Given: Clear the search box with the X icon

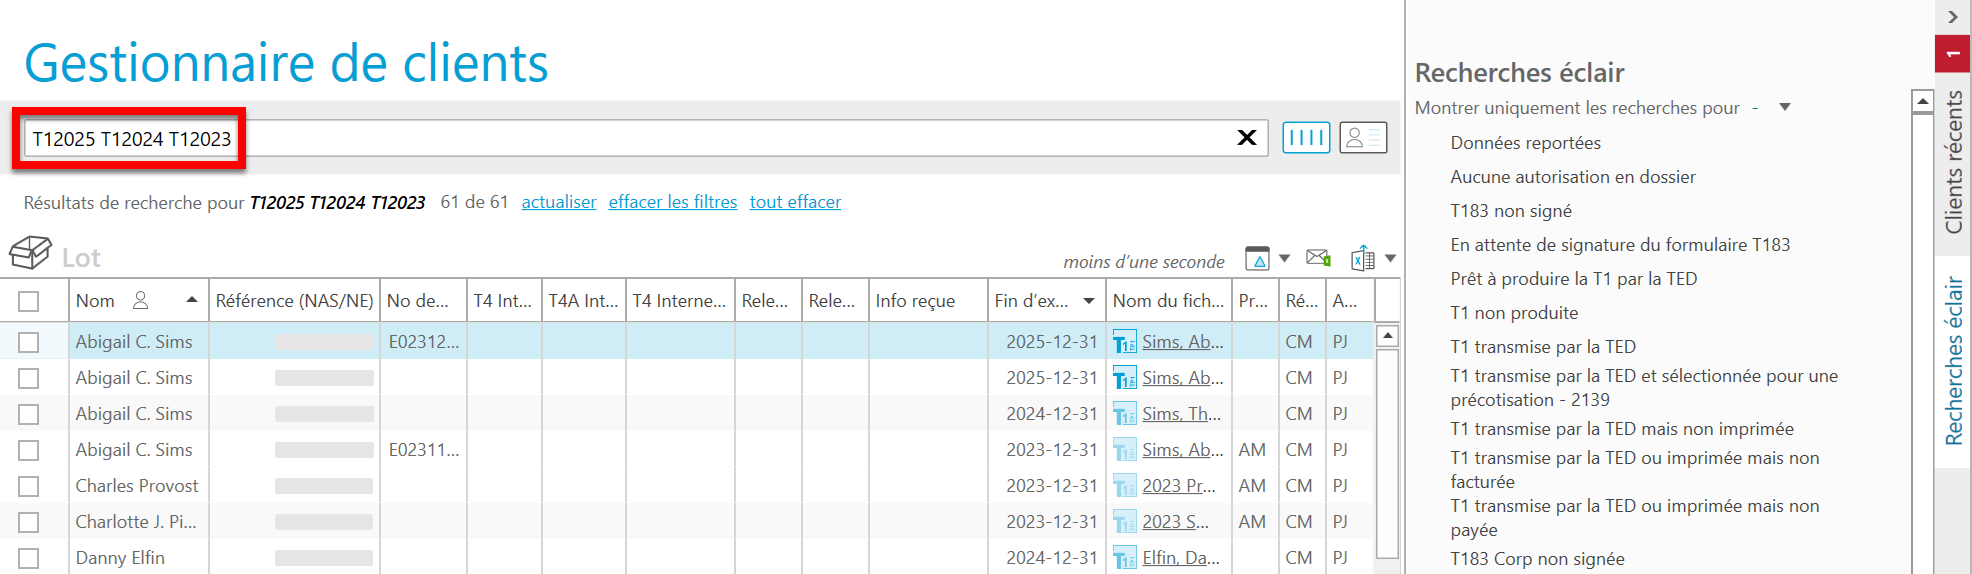Looking at the screenshot, I should 1246,138.
